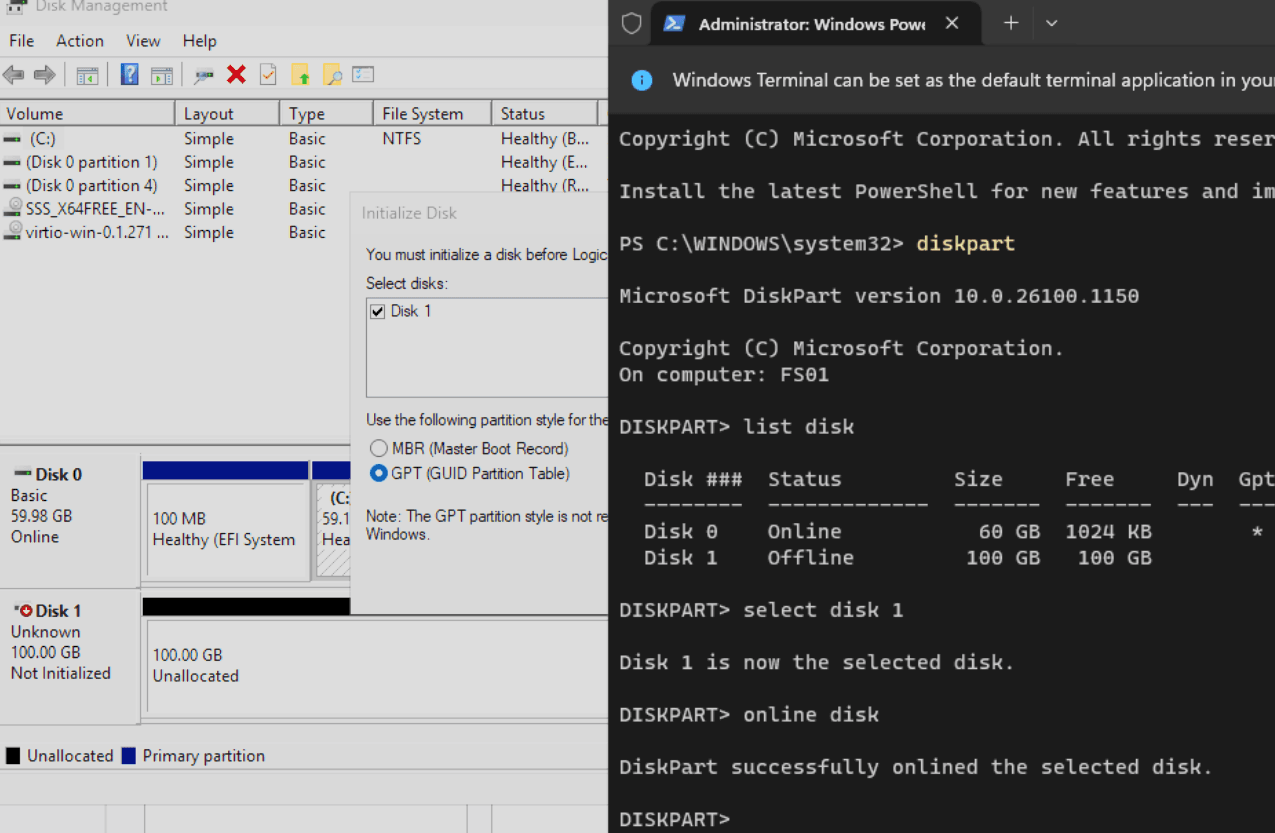Image resolution: width=1275 pixels, height=833 pixels.
Task: Uncheck Disk 1 in Initialize Disk dialog
Action: click(x=377, y=311)
